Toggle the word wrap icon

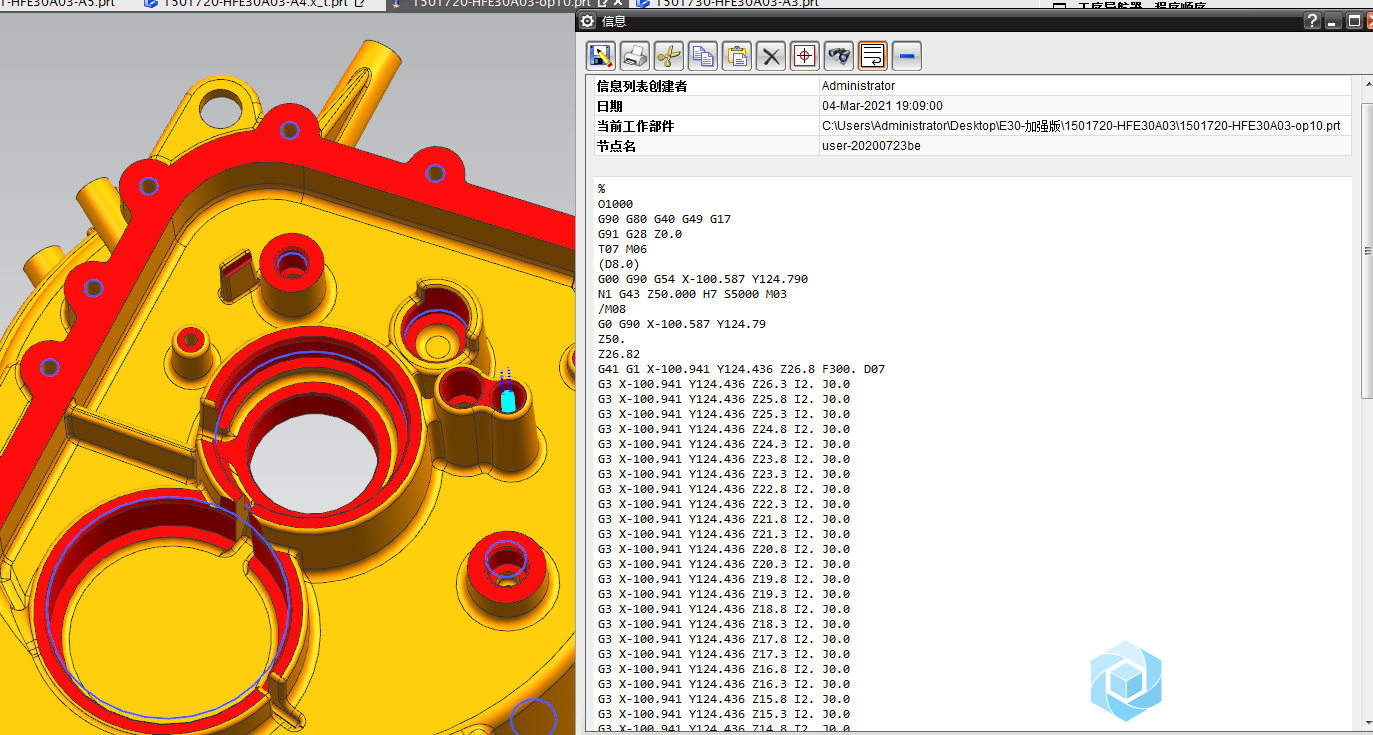873,55
